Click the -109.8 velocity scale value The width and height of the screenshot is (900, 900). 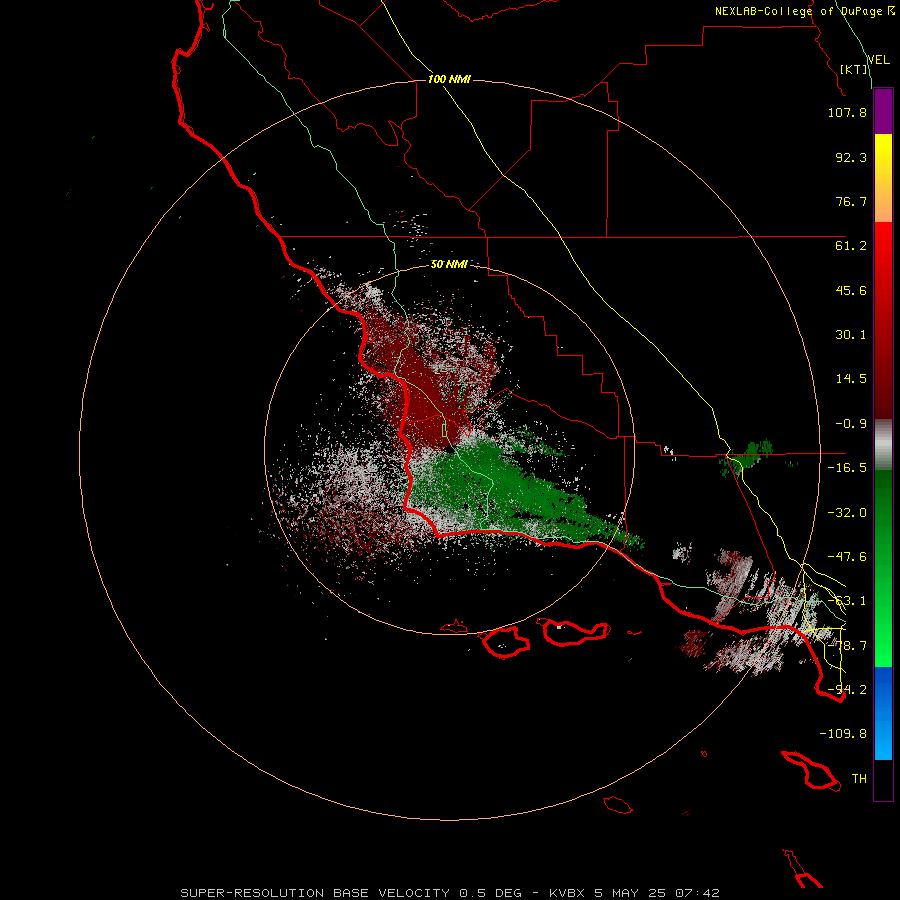point(843,734)
